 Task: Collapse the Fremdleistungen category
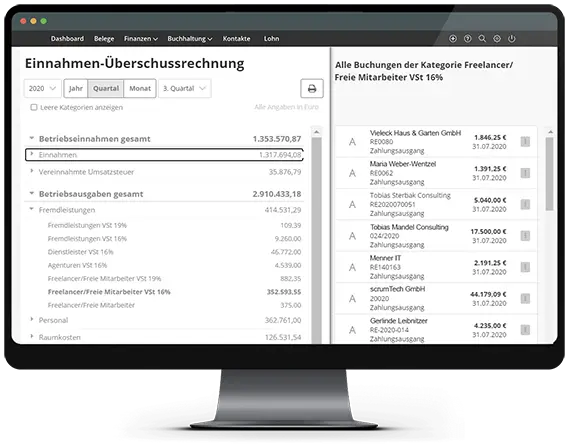coord(32,209)
